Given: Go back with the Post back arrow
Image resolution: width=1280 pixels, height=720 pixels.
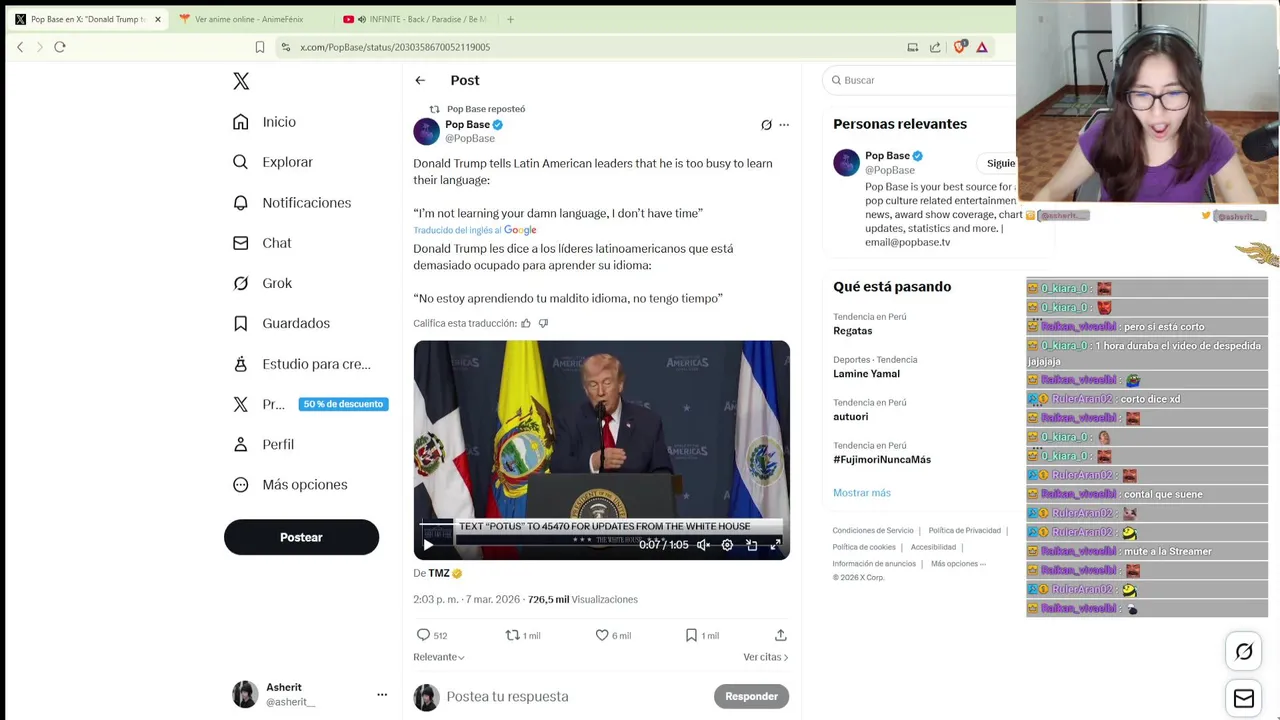Looking at the screenshot, I should click(x=420, y=80).
